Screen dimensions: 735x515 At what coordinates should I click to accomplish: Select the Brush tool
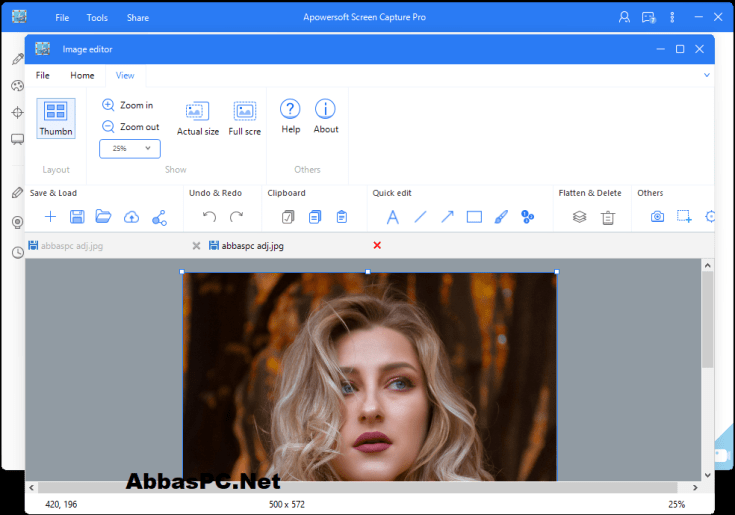pos(501,217)
